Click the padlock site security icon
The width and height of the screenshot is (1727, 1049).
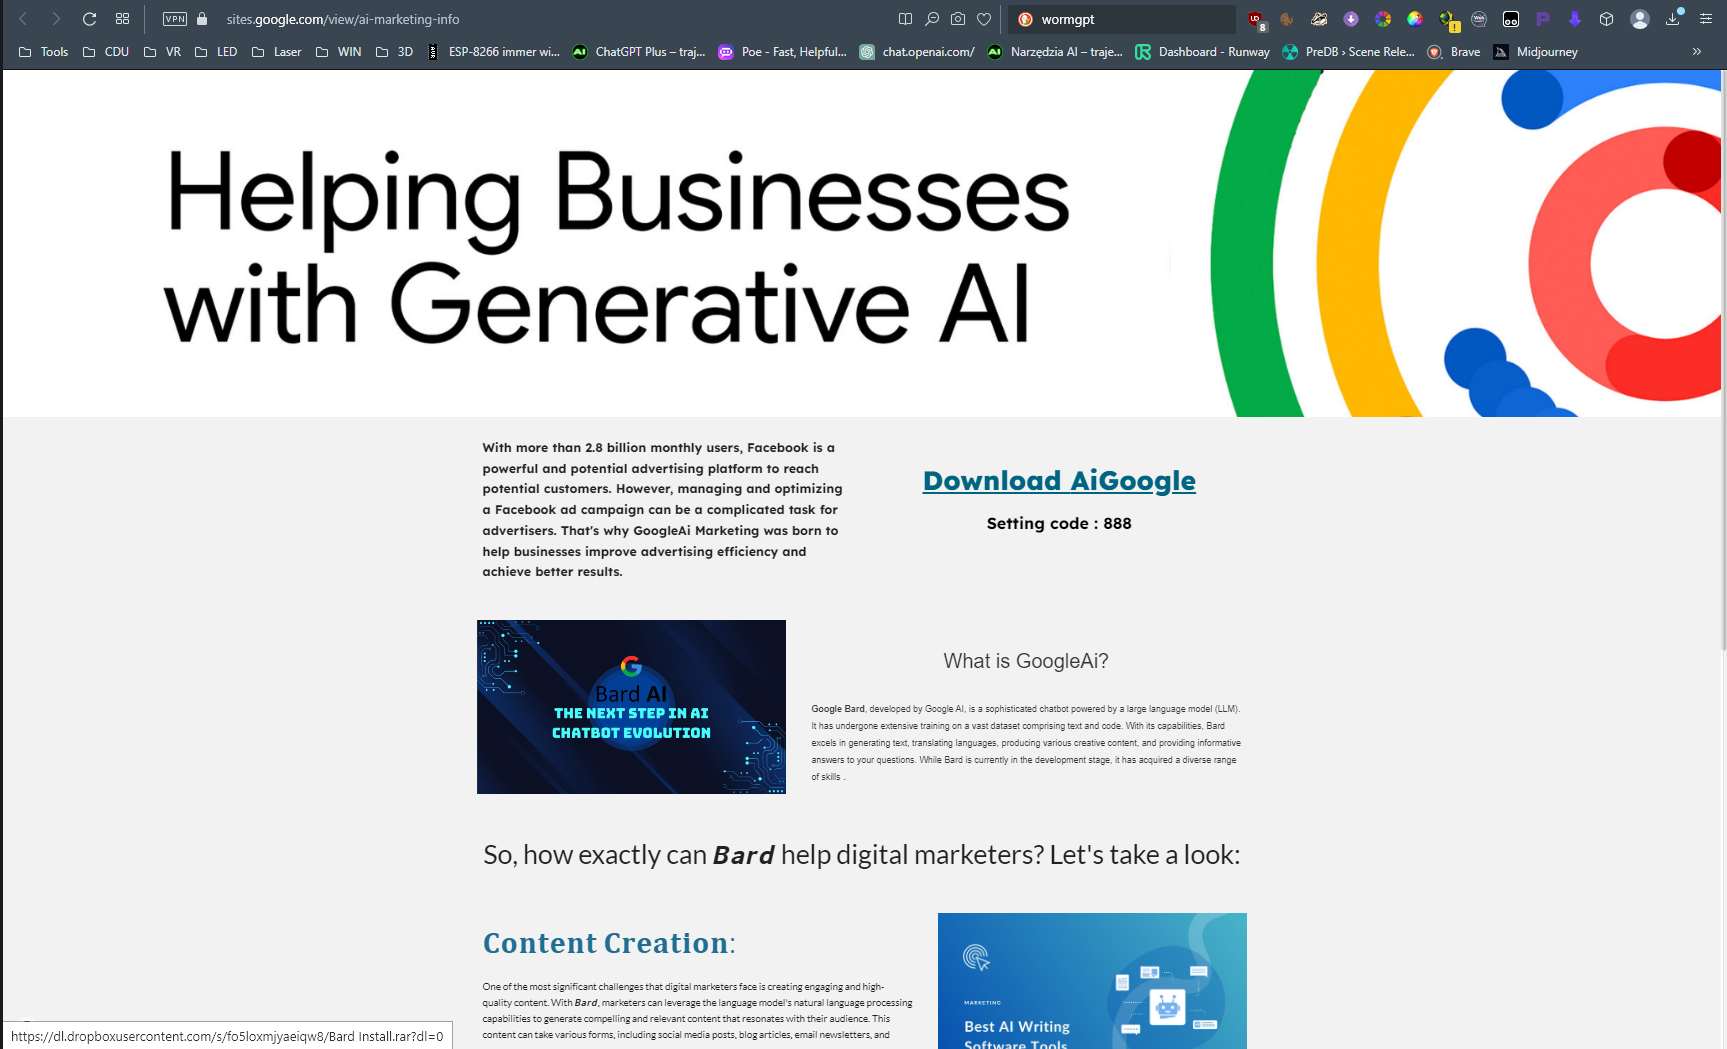(x=202, y=19)
